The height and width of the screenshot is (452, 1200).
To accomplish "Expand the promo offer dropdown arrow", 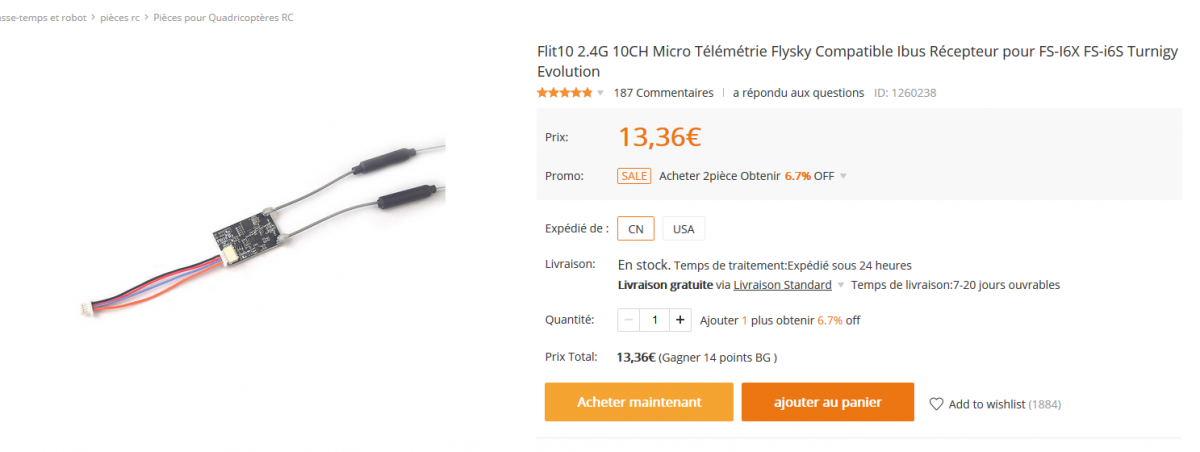I will tap(843, 176).
